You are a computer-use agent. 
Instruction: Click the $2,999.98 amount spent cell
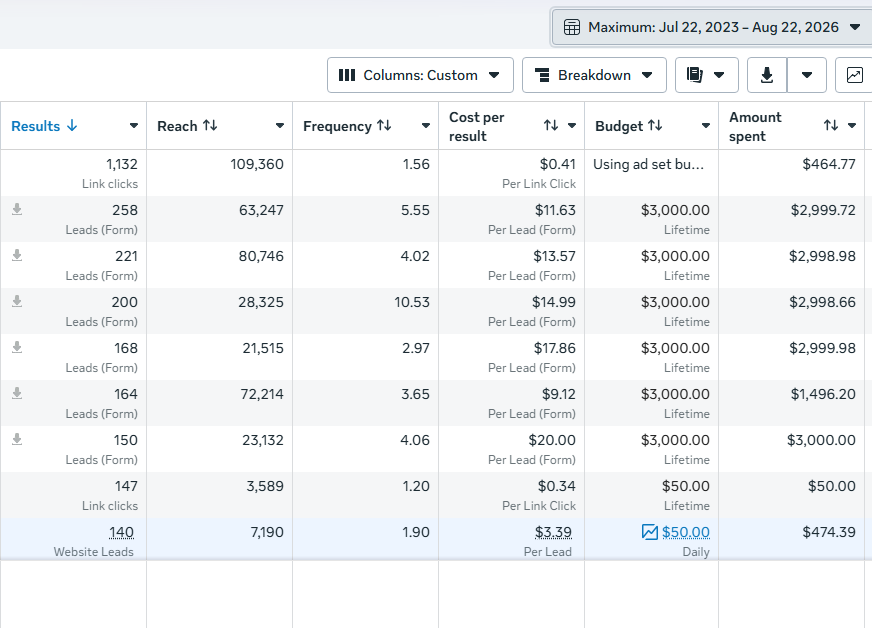[791, 357]
